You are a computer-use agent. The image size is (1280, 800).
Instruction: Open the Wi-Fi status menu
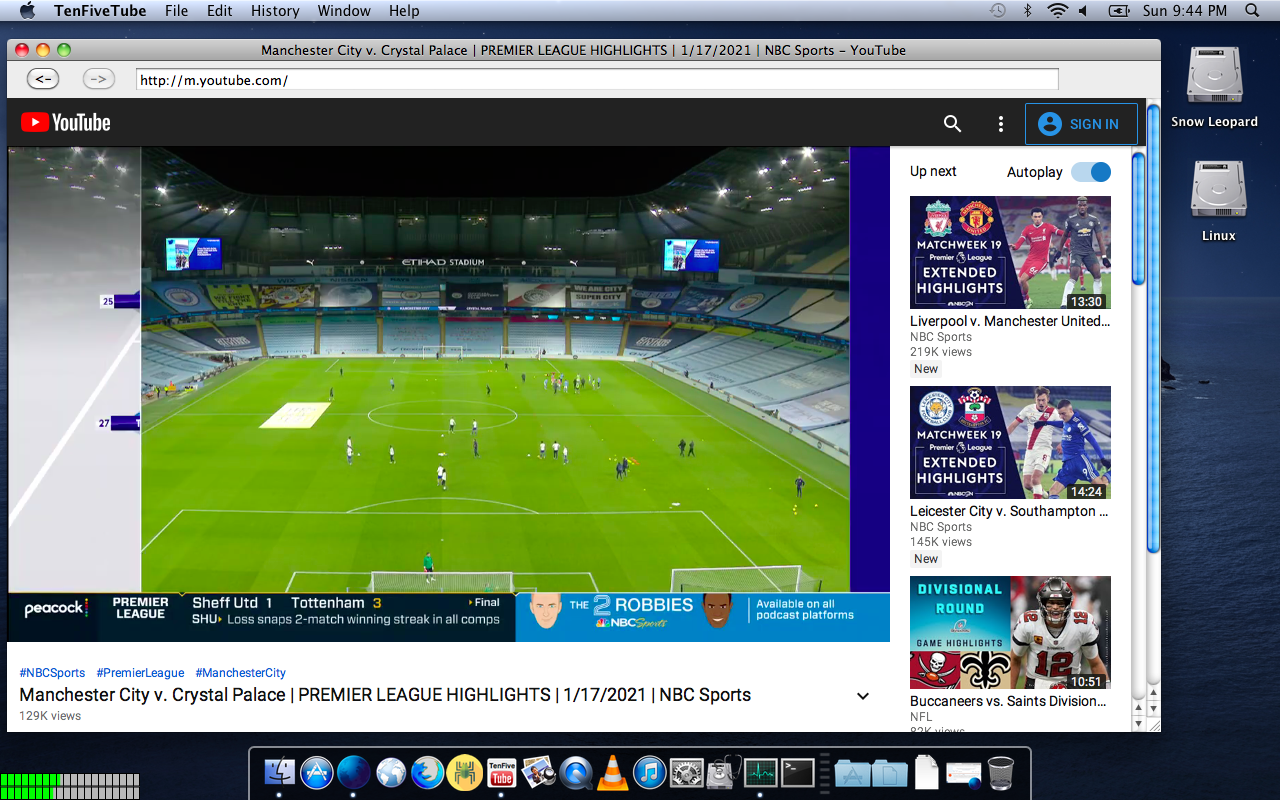[1057, 11]
